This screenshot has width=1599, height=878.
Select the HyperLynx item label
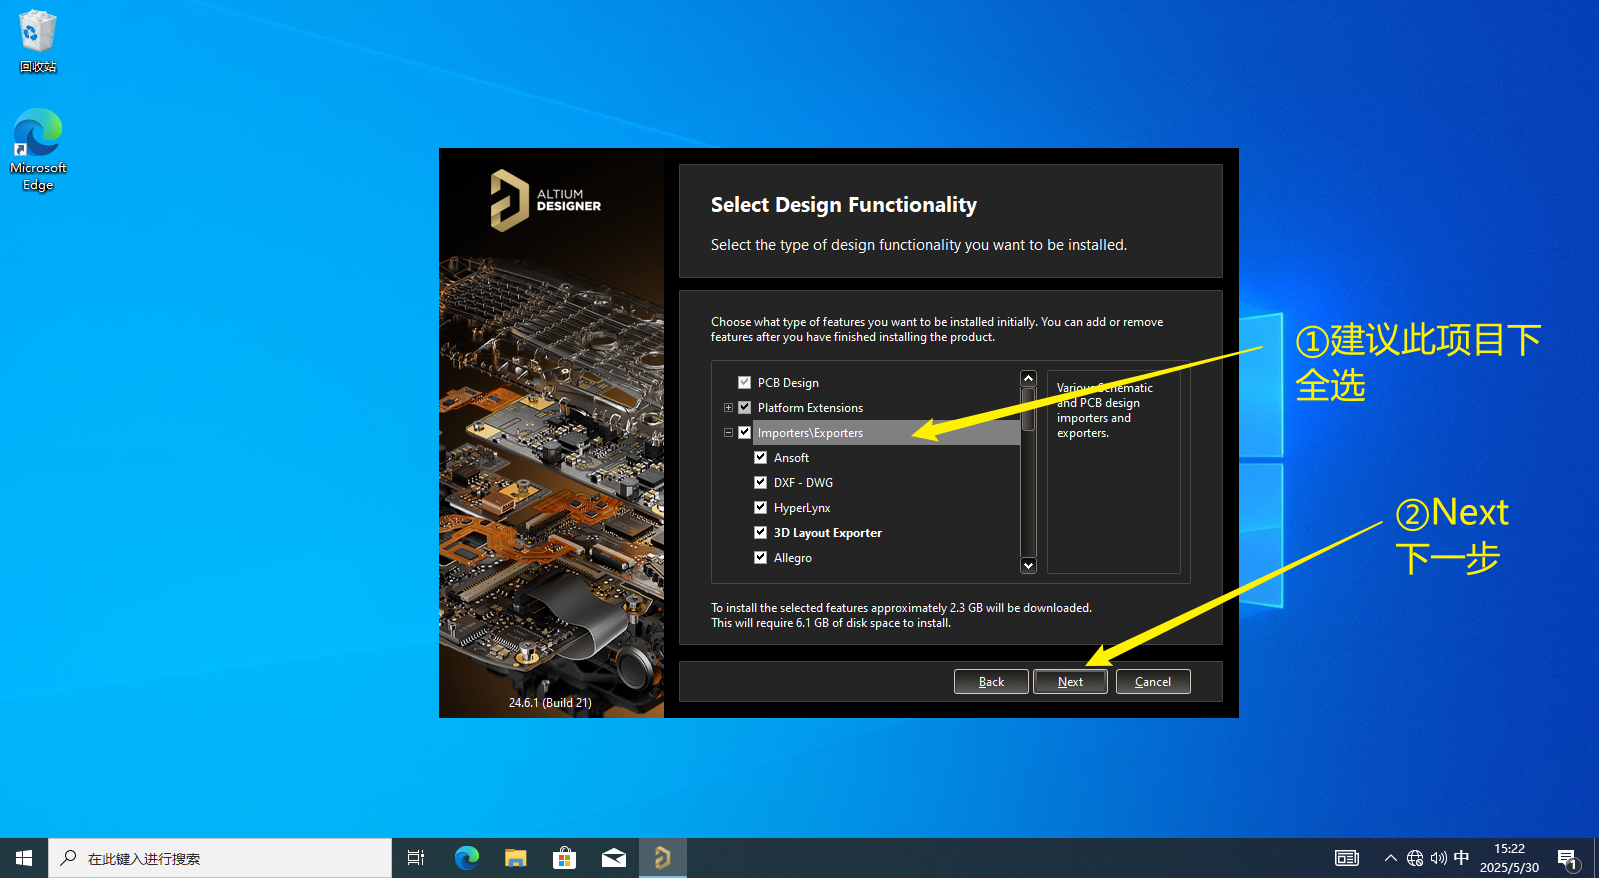point(802,507)
